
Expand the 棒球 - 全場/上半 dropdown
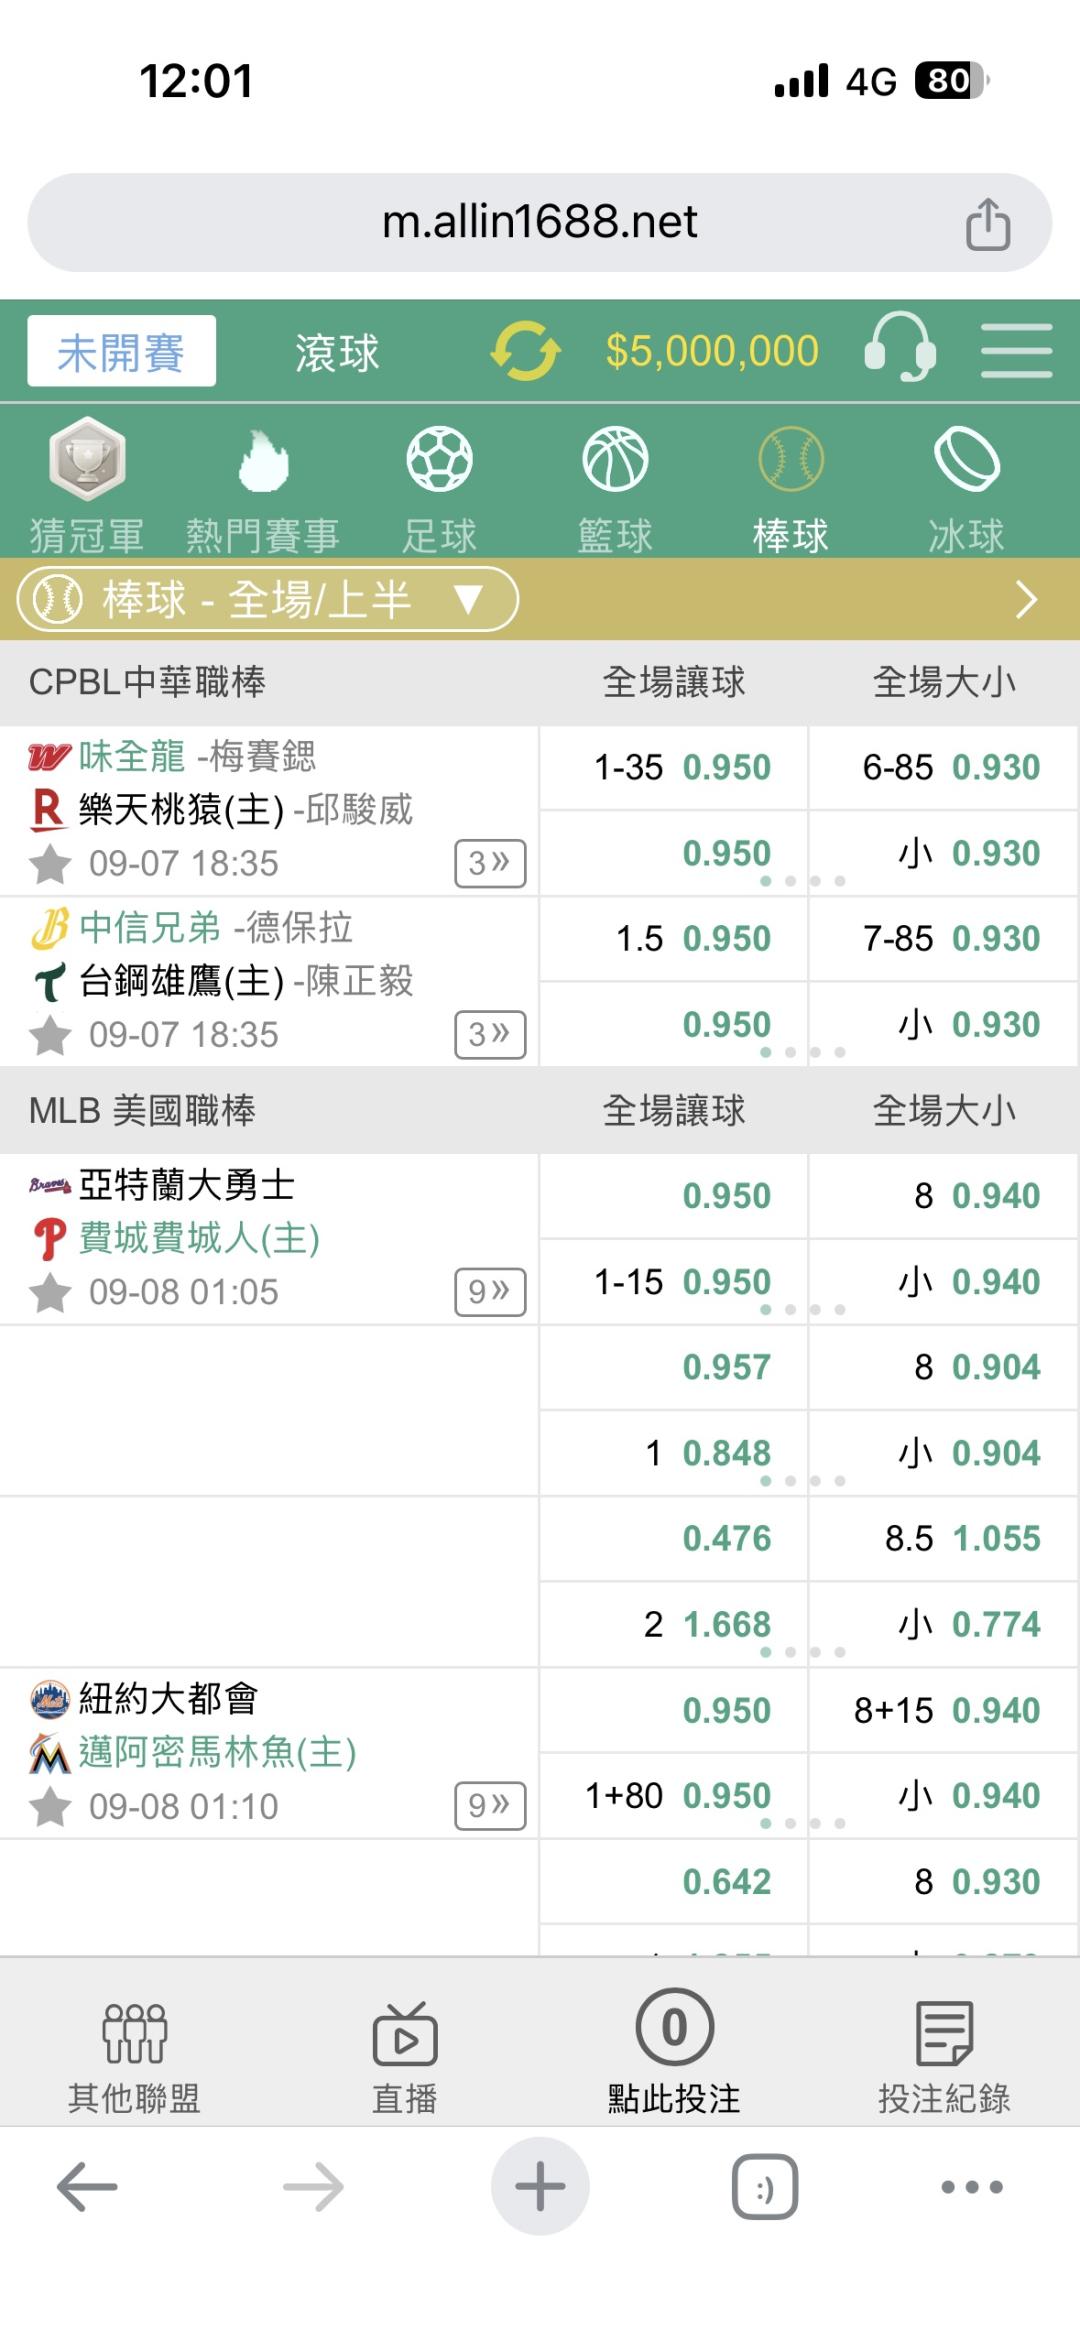(268, 599)
